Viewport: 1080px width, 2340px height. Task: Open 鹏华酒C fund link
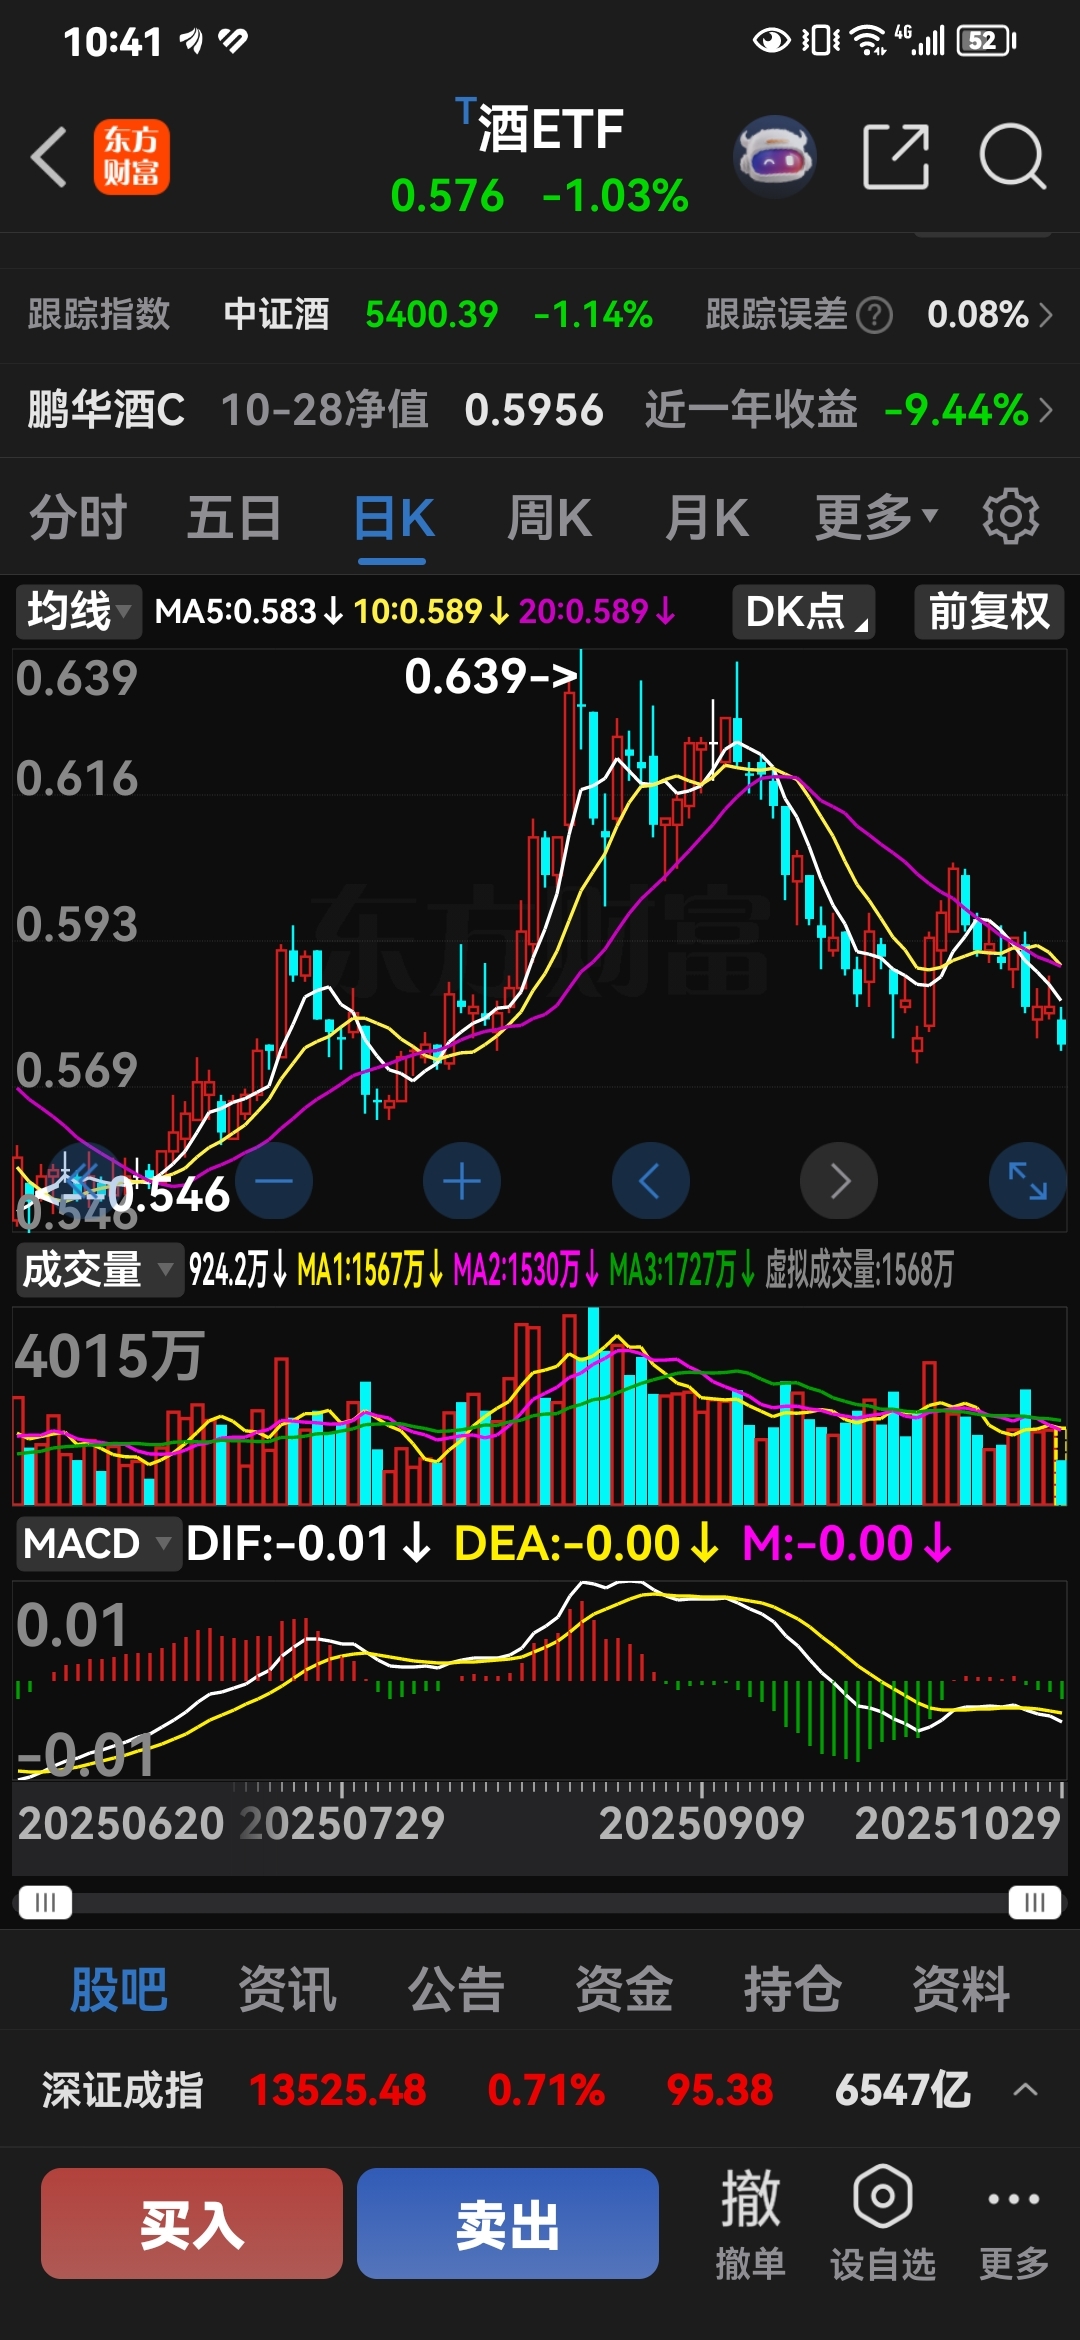106,410
